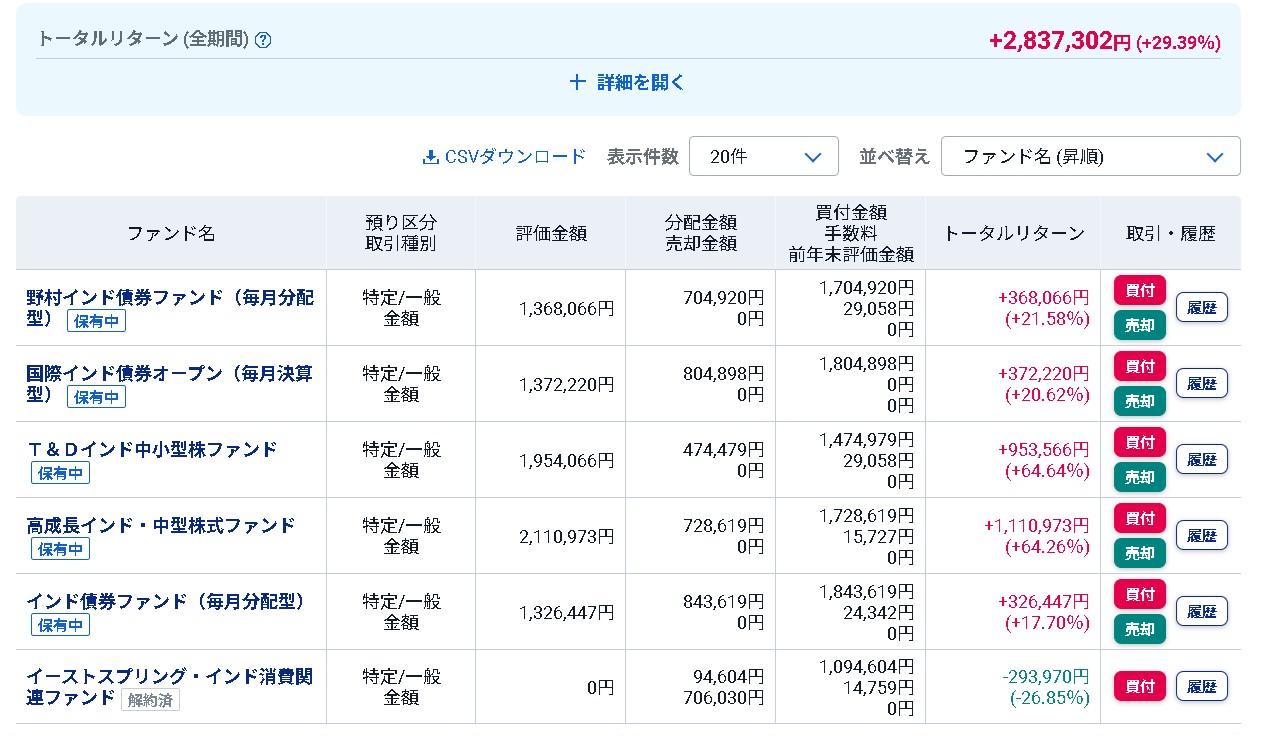Open 国際インド債券オープン fund link
1275x741 pixels.
169,374
